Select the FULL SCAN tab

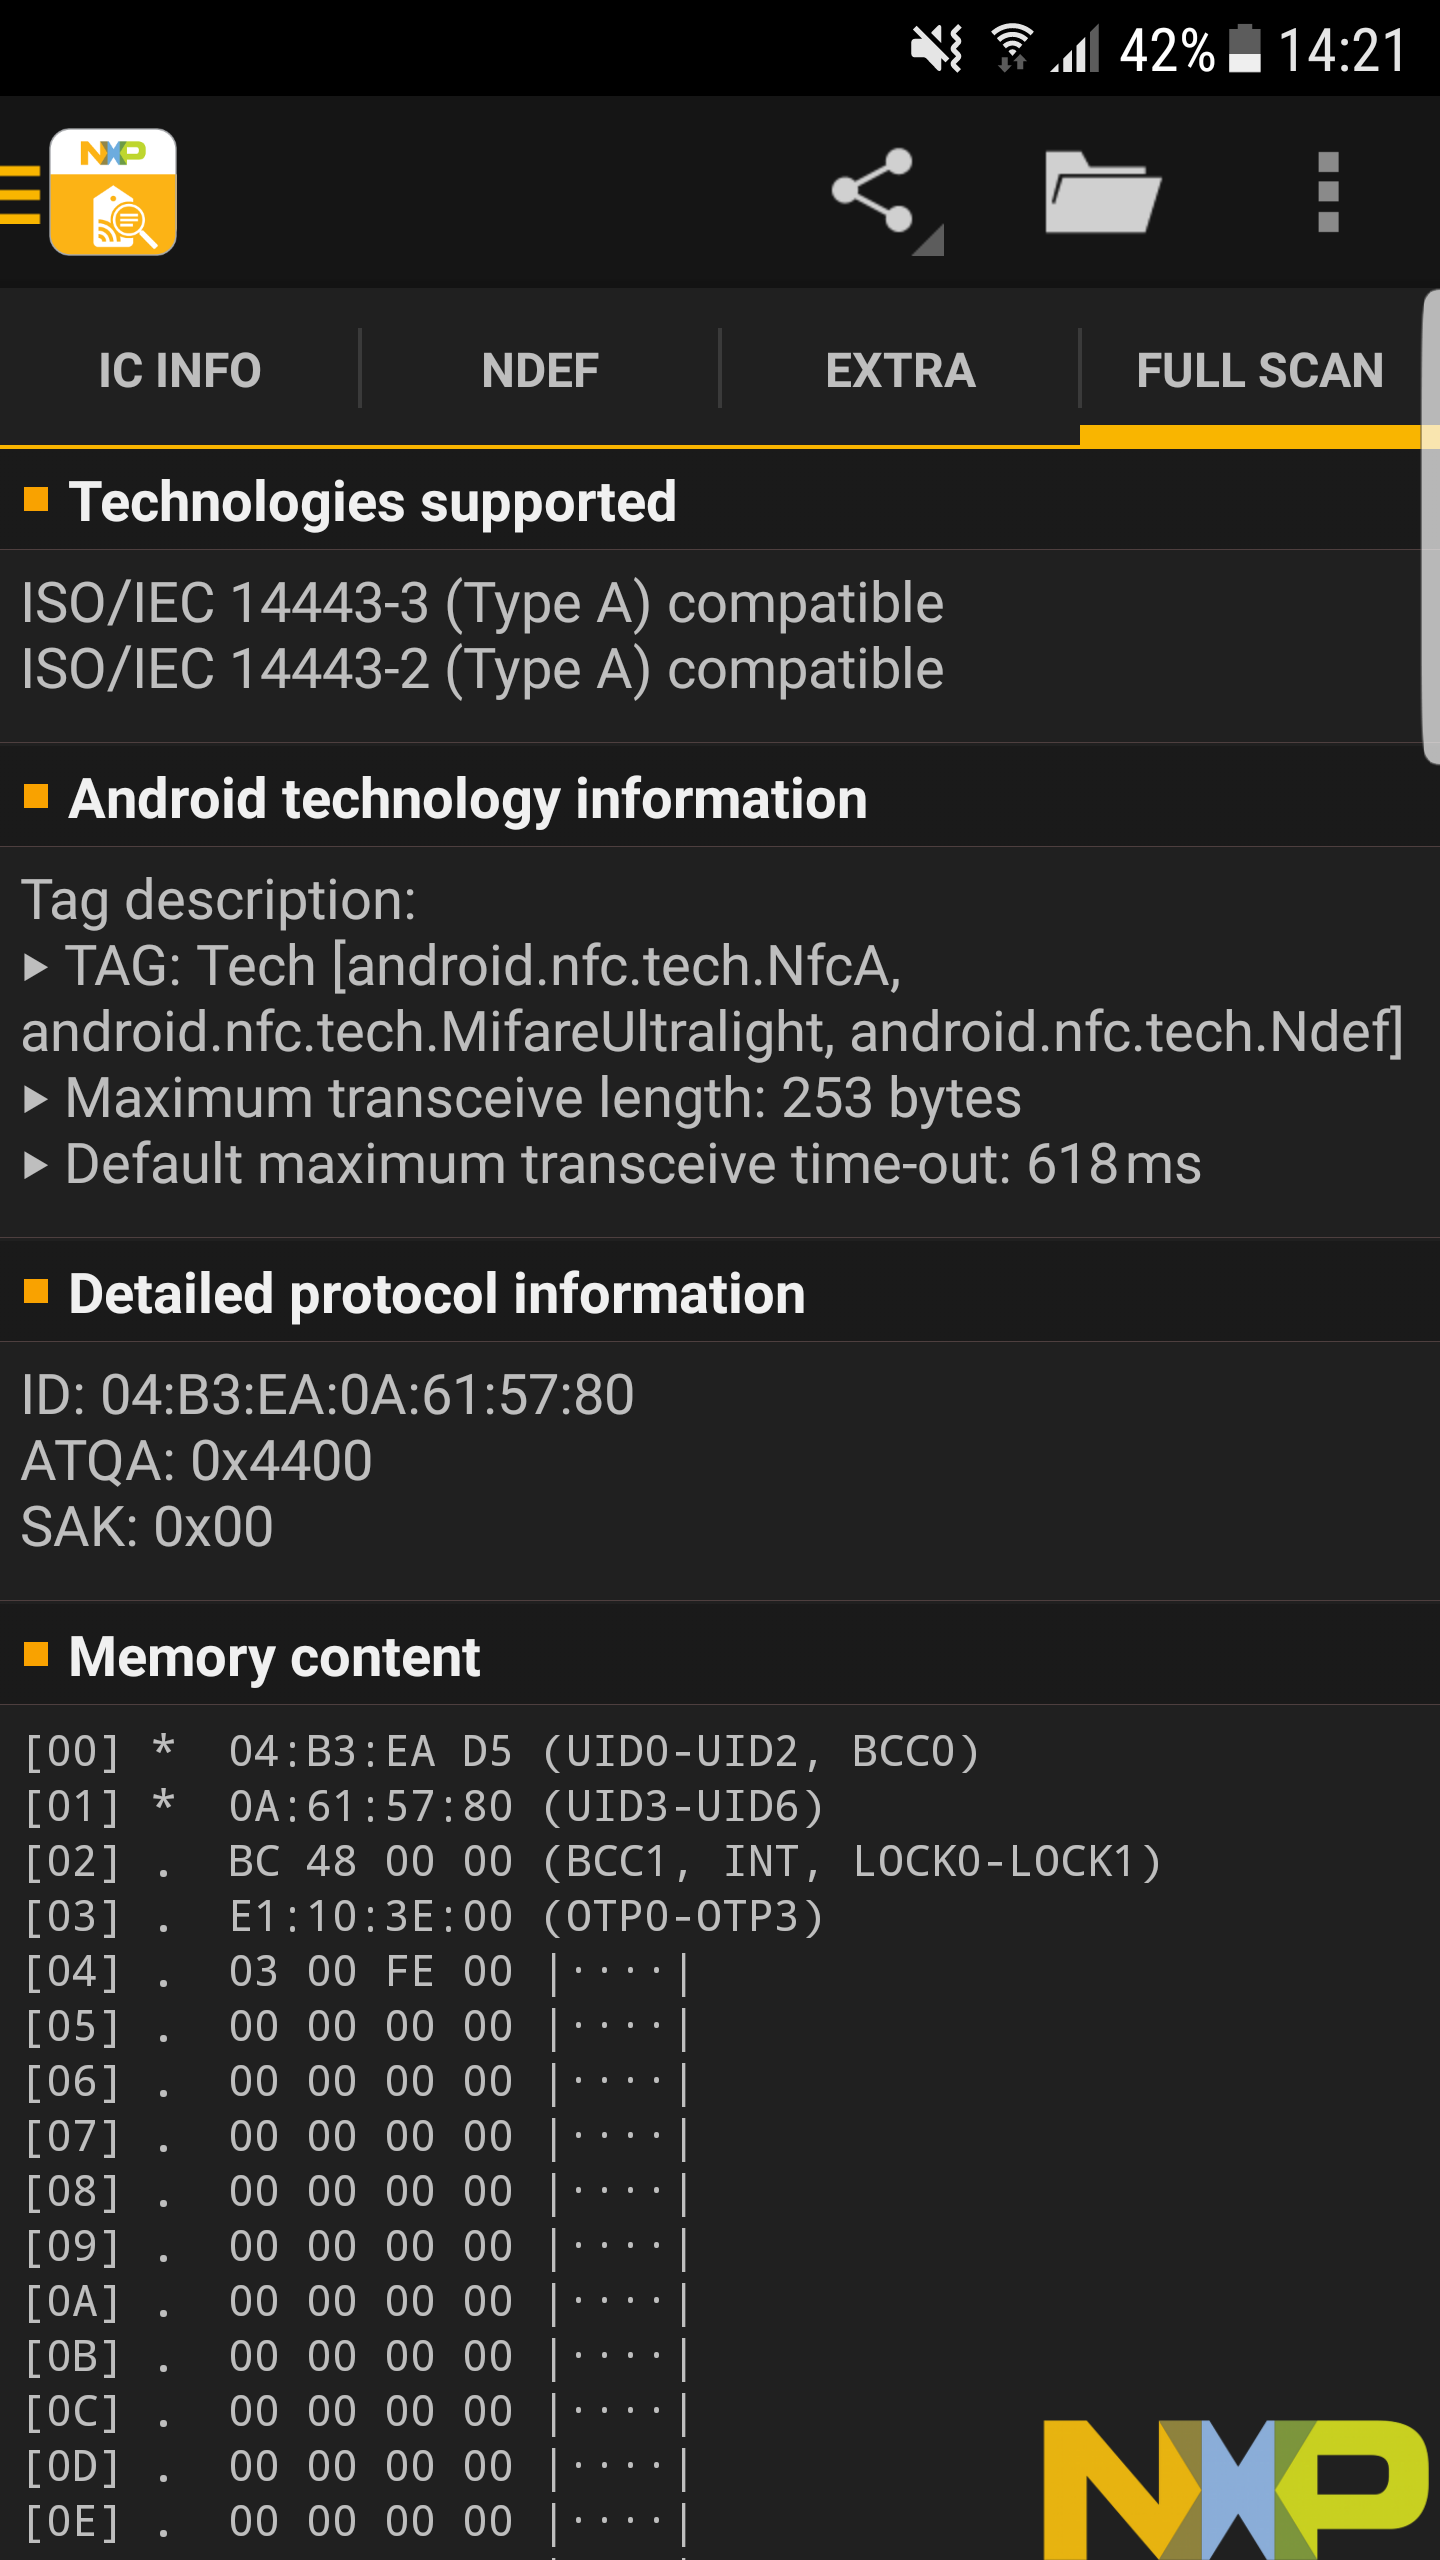(x=1260, y=369)
